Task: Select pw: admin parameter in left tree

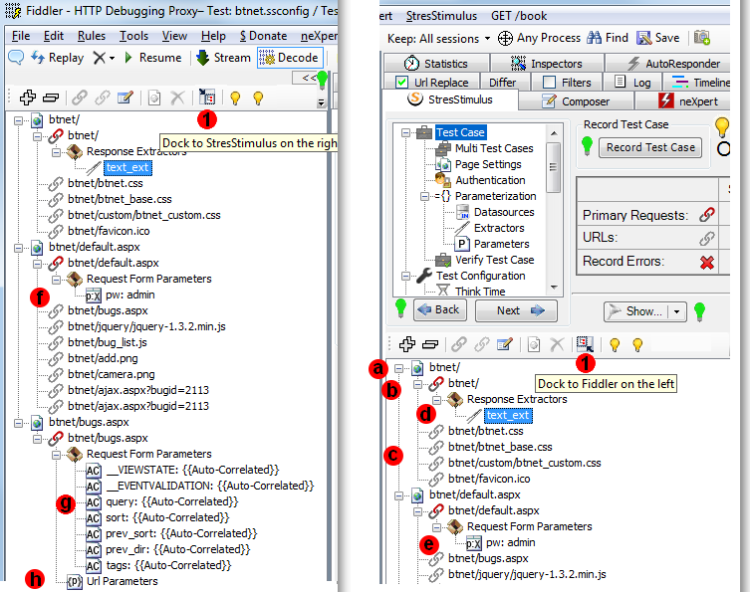Action: coord(130,295)
